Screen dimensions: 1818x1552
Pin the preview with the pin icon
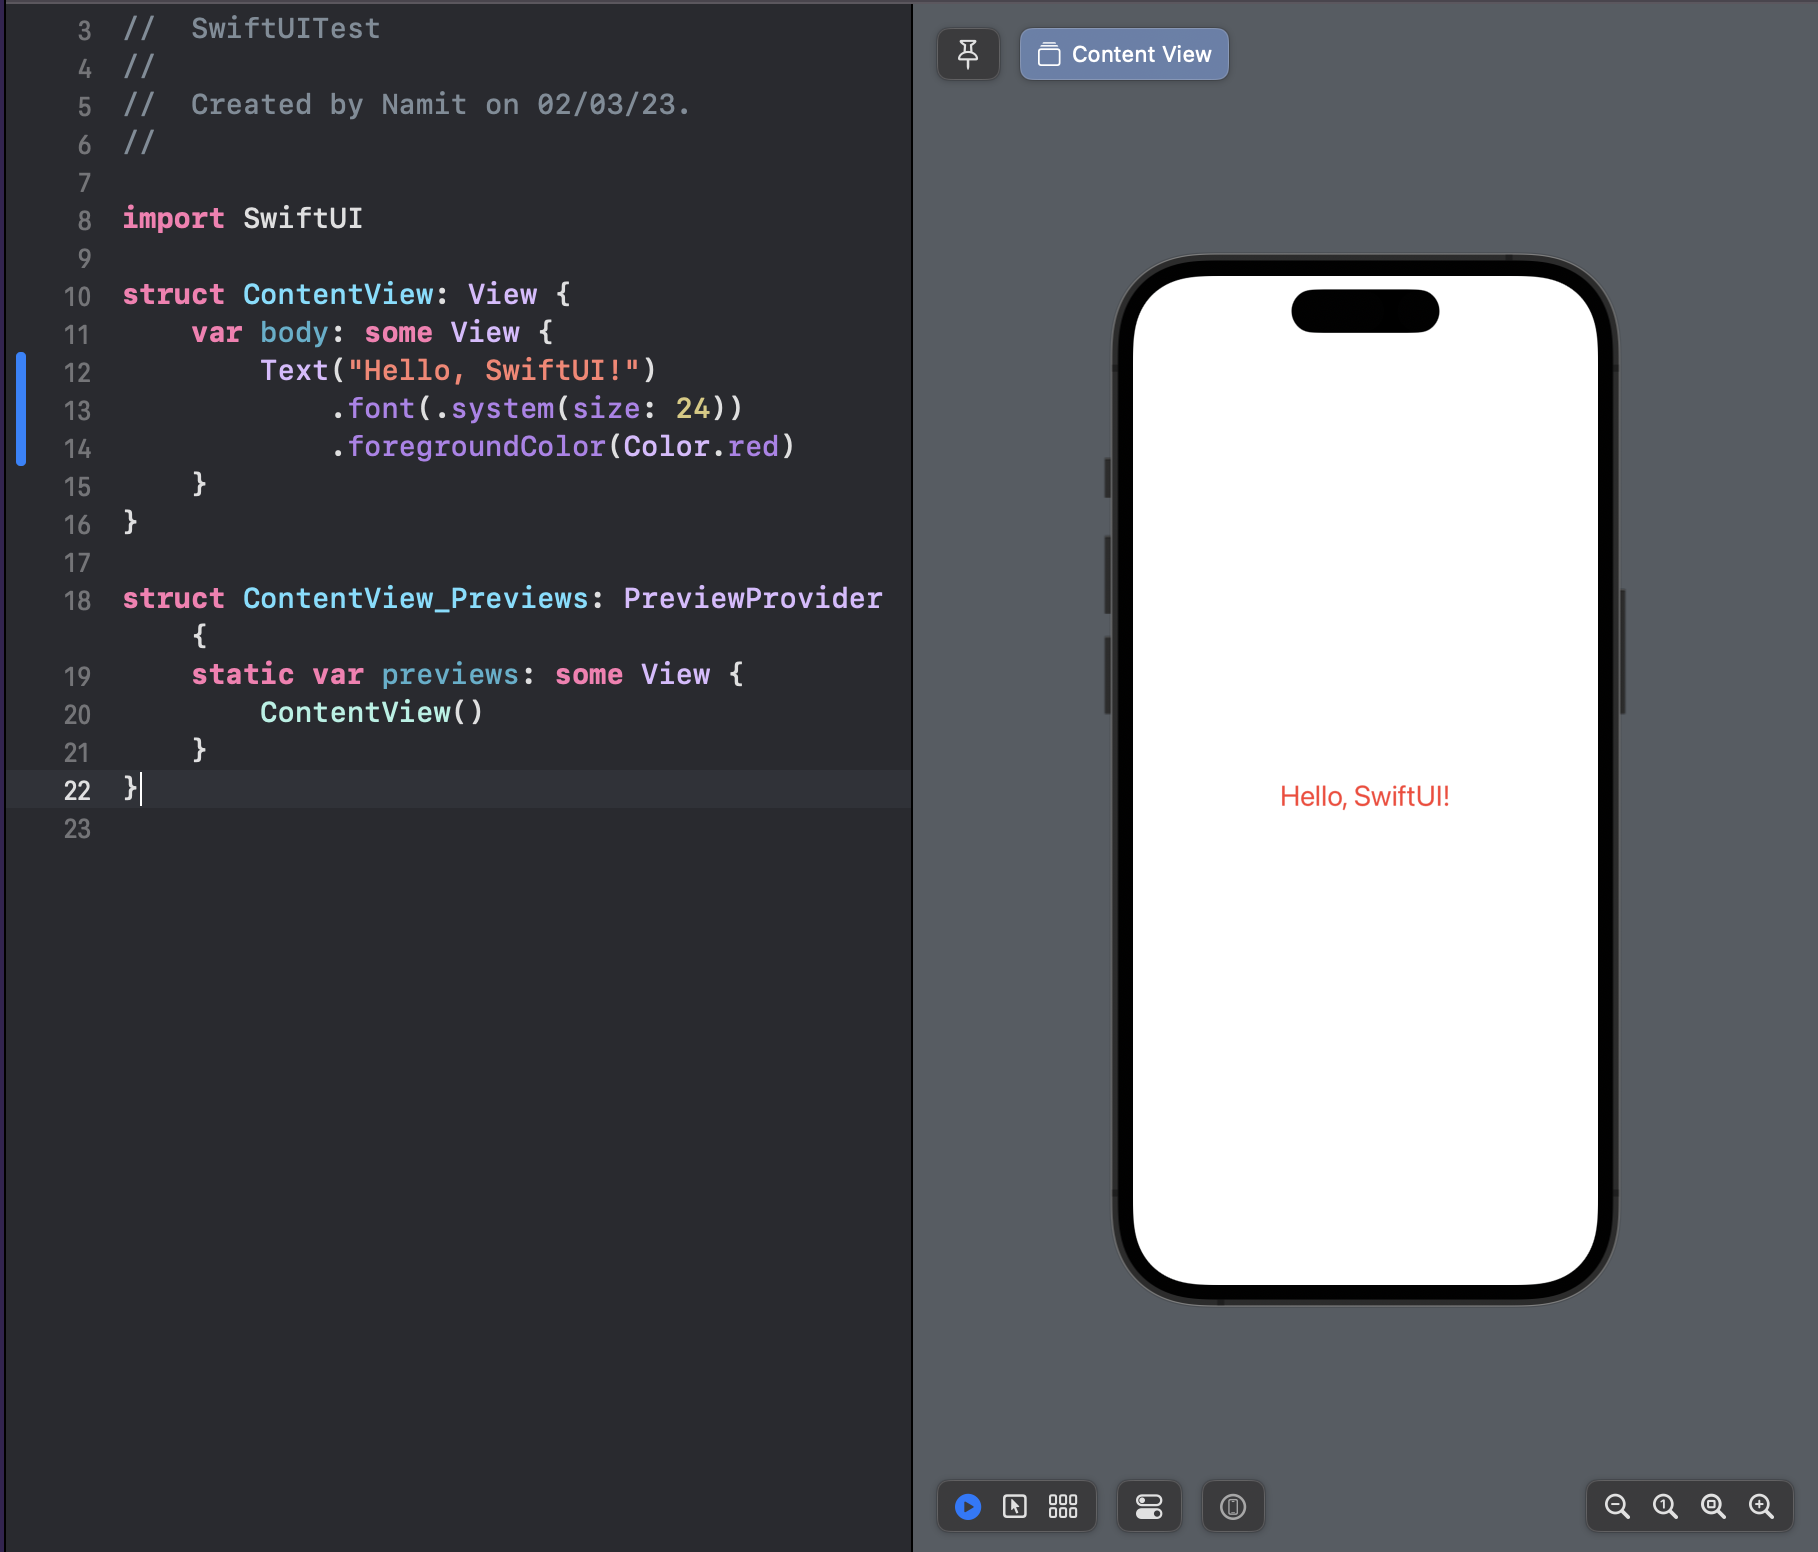pyautogui.click(x=967, y=54)
